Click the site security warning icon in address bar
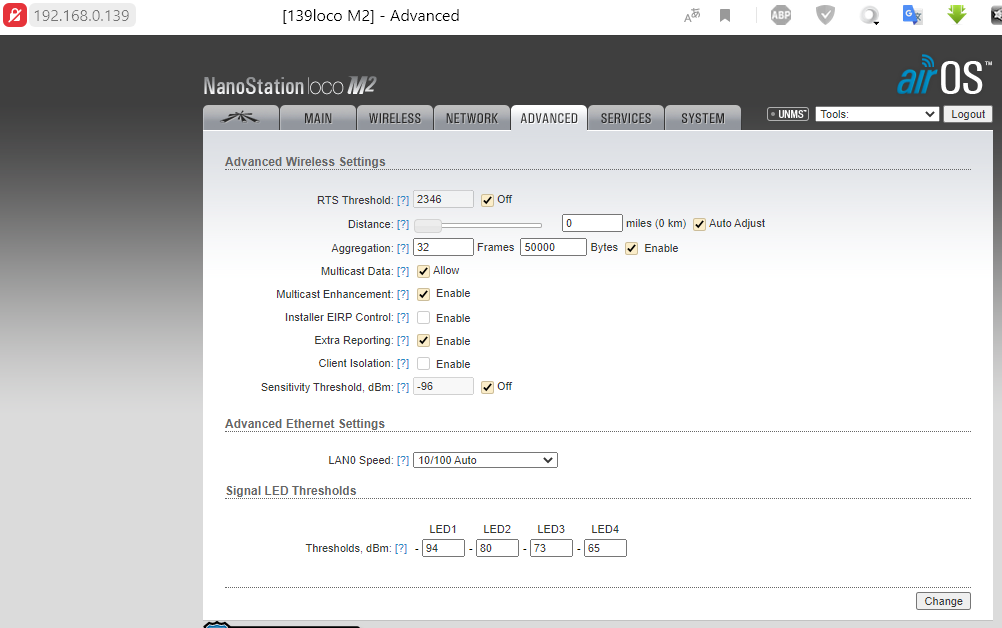This screenshot has height=628, width=1002. pyautogui.click(x=15, y=15)
